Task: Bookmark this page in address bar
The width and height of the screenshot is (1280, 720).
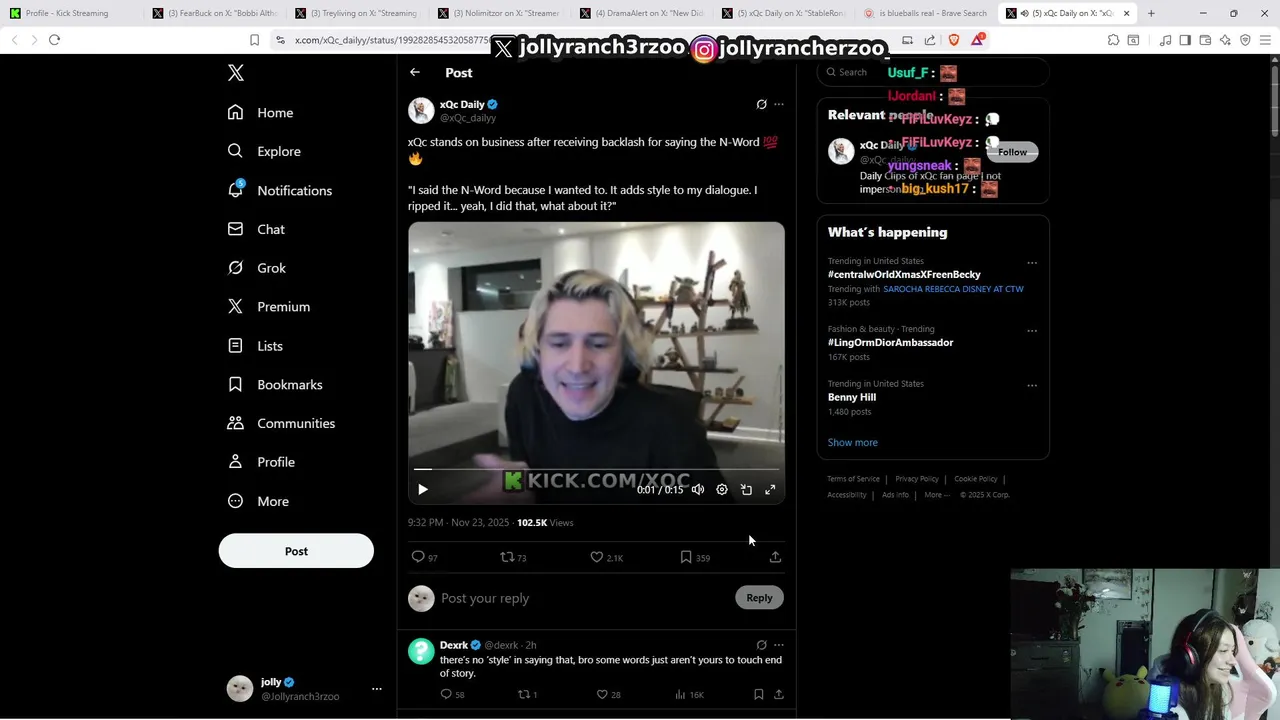Action: click(x=254, y=40)
